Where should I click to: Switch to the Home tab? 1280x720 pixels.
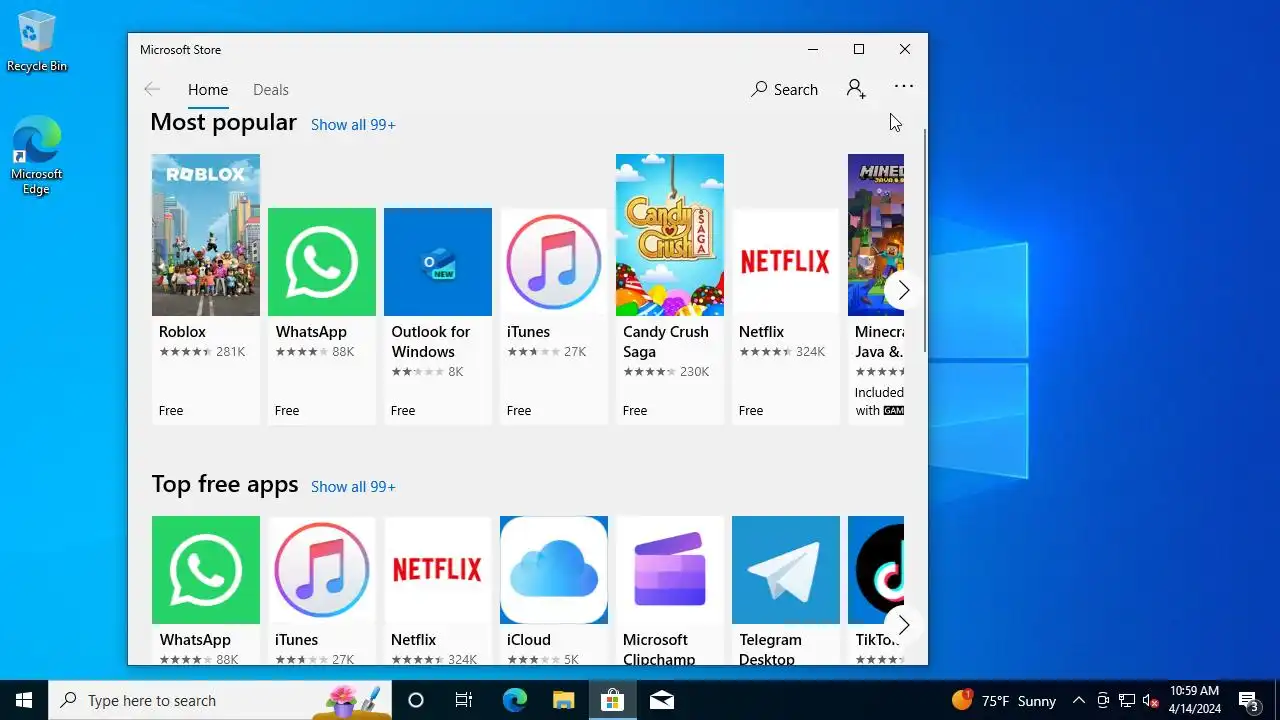click(x=208, y=89)
